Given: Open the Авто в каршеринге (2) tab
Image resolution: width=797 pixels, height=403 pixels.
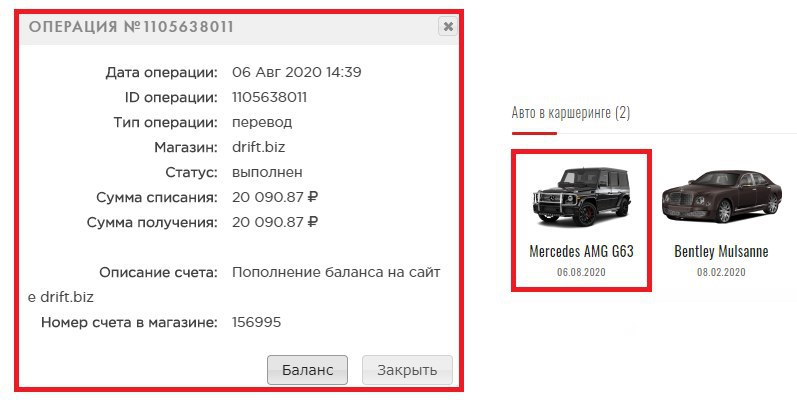Looking at the screenshot, I should [571, 113].
